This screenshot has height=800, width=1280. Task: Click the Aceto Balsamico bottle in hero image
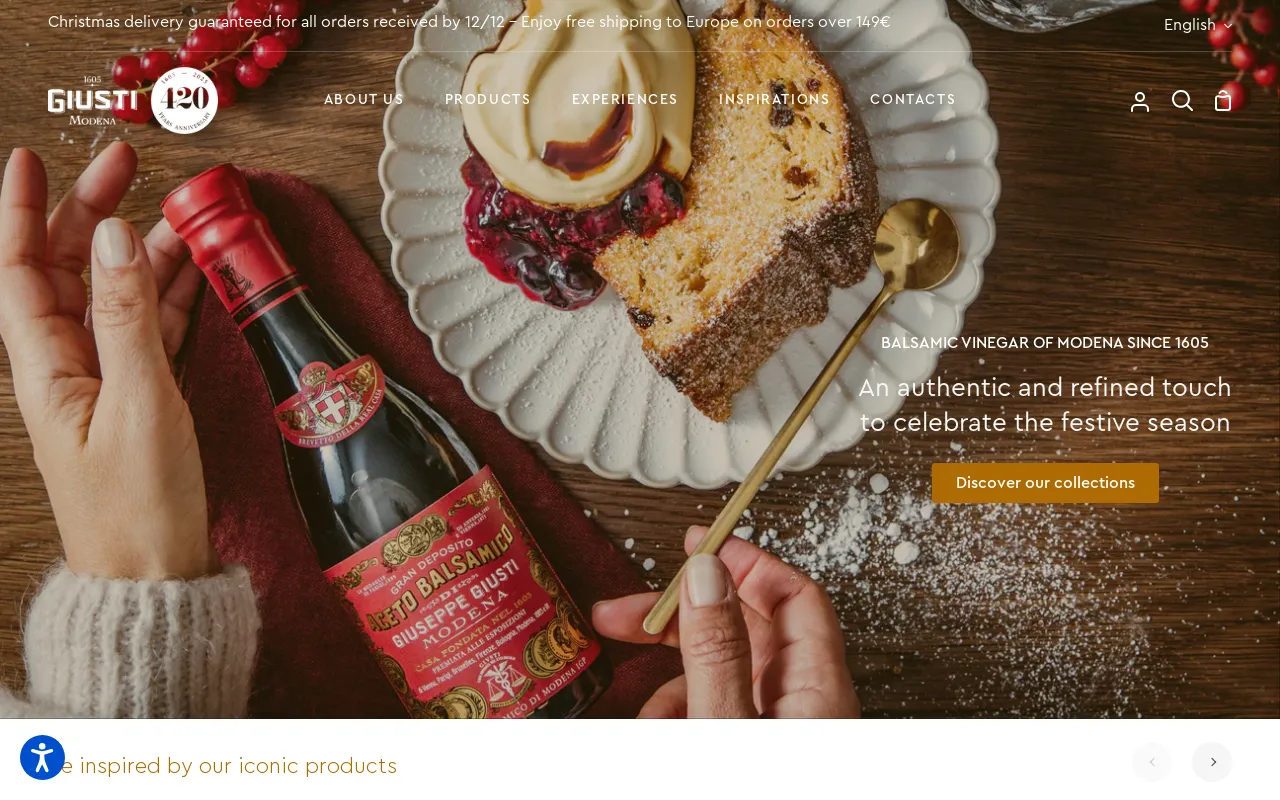400,470
